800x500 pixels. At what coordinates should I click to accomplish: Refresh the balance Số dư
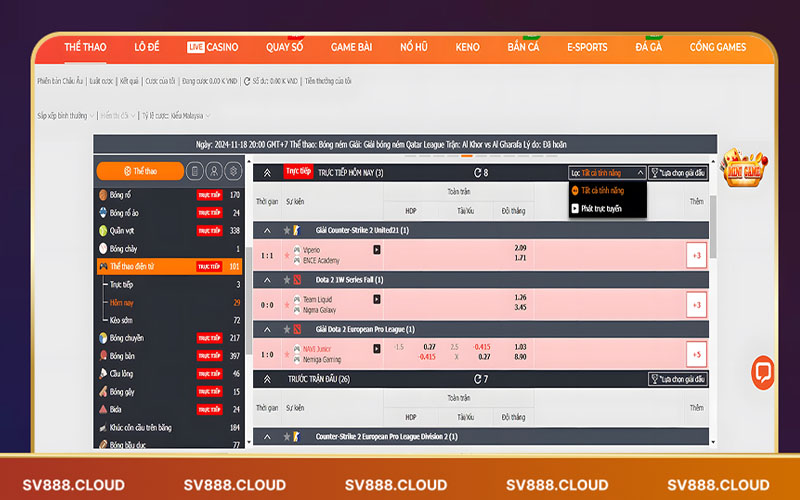click(x=247, y=81)
